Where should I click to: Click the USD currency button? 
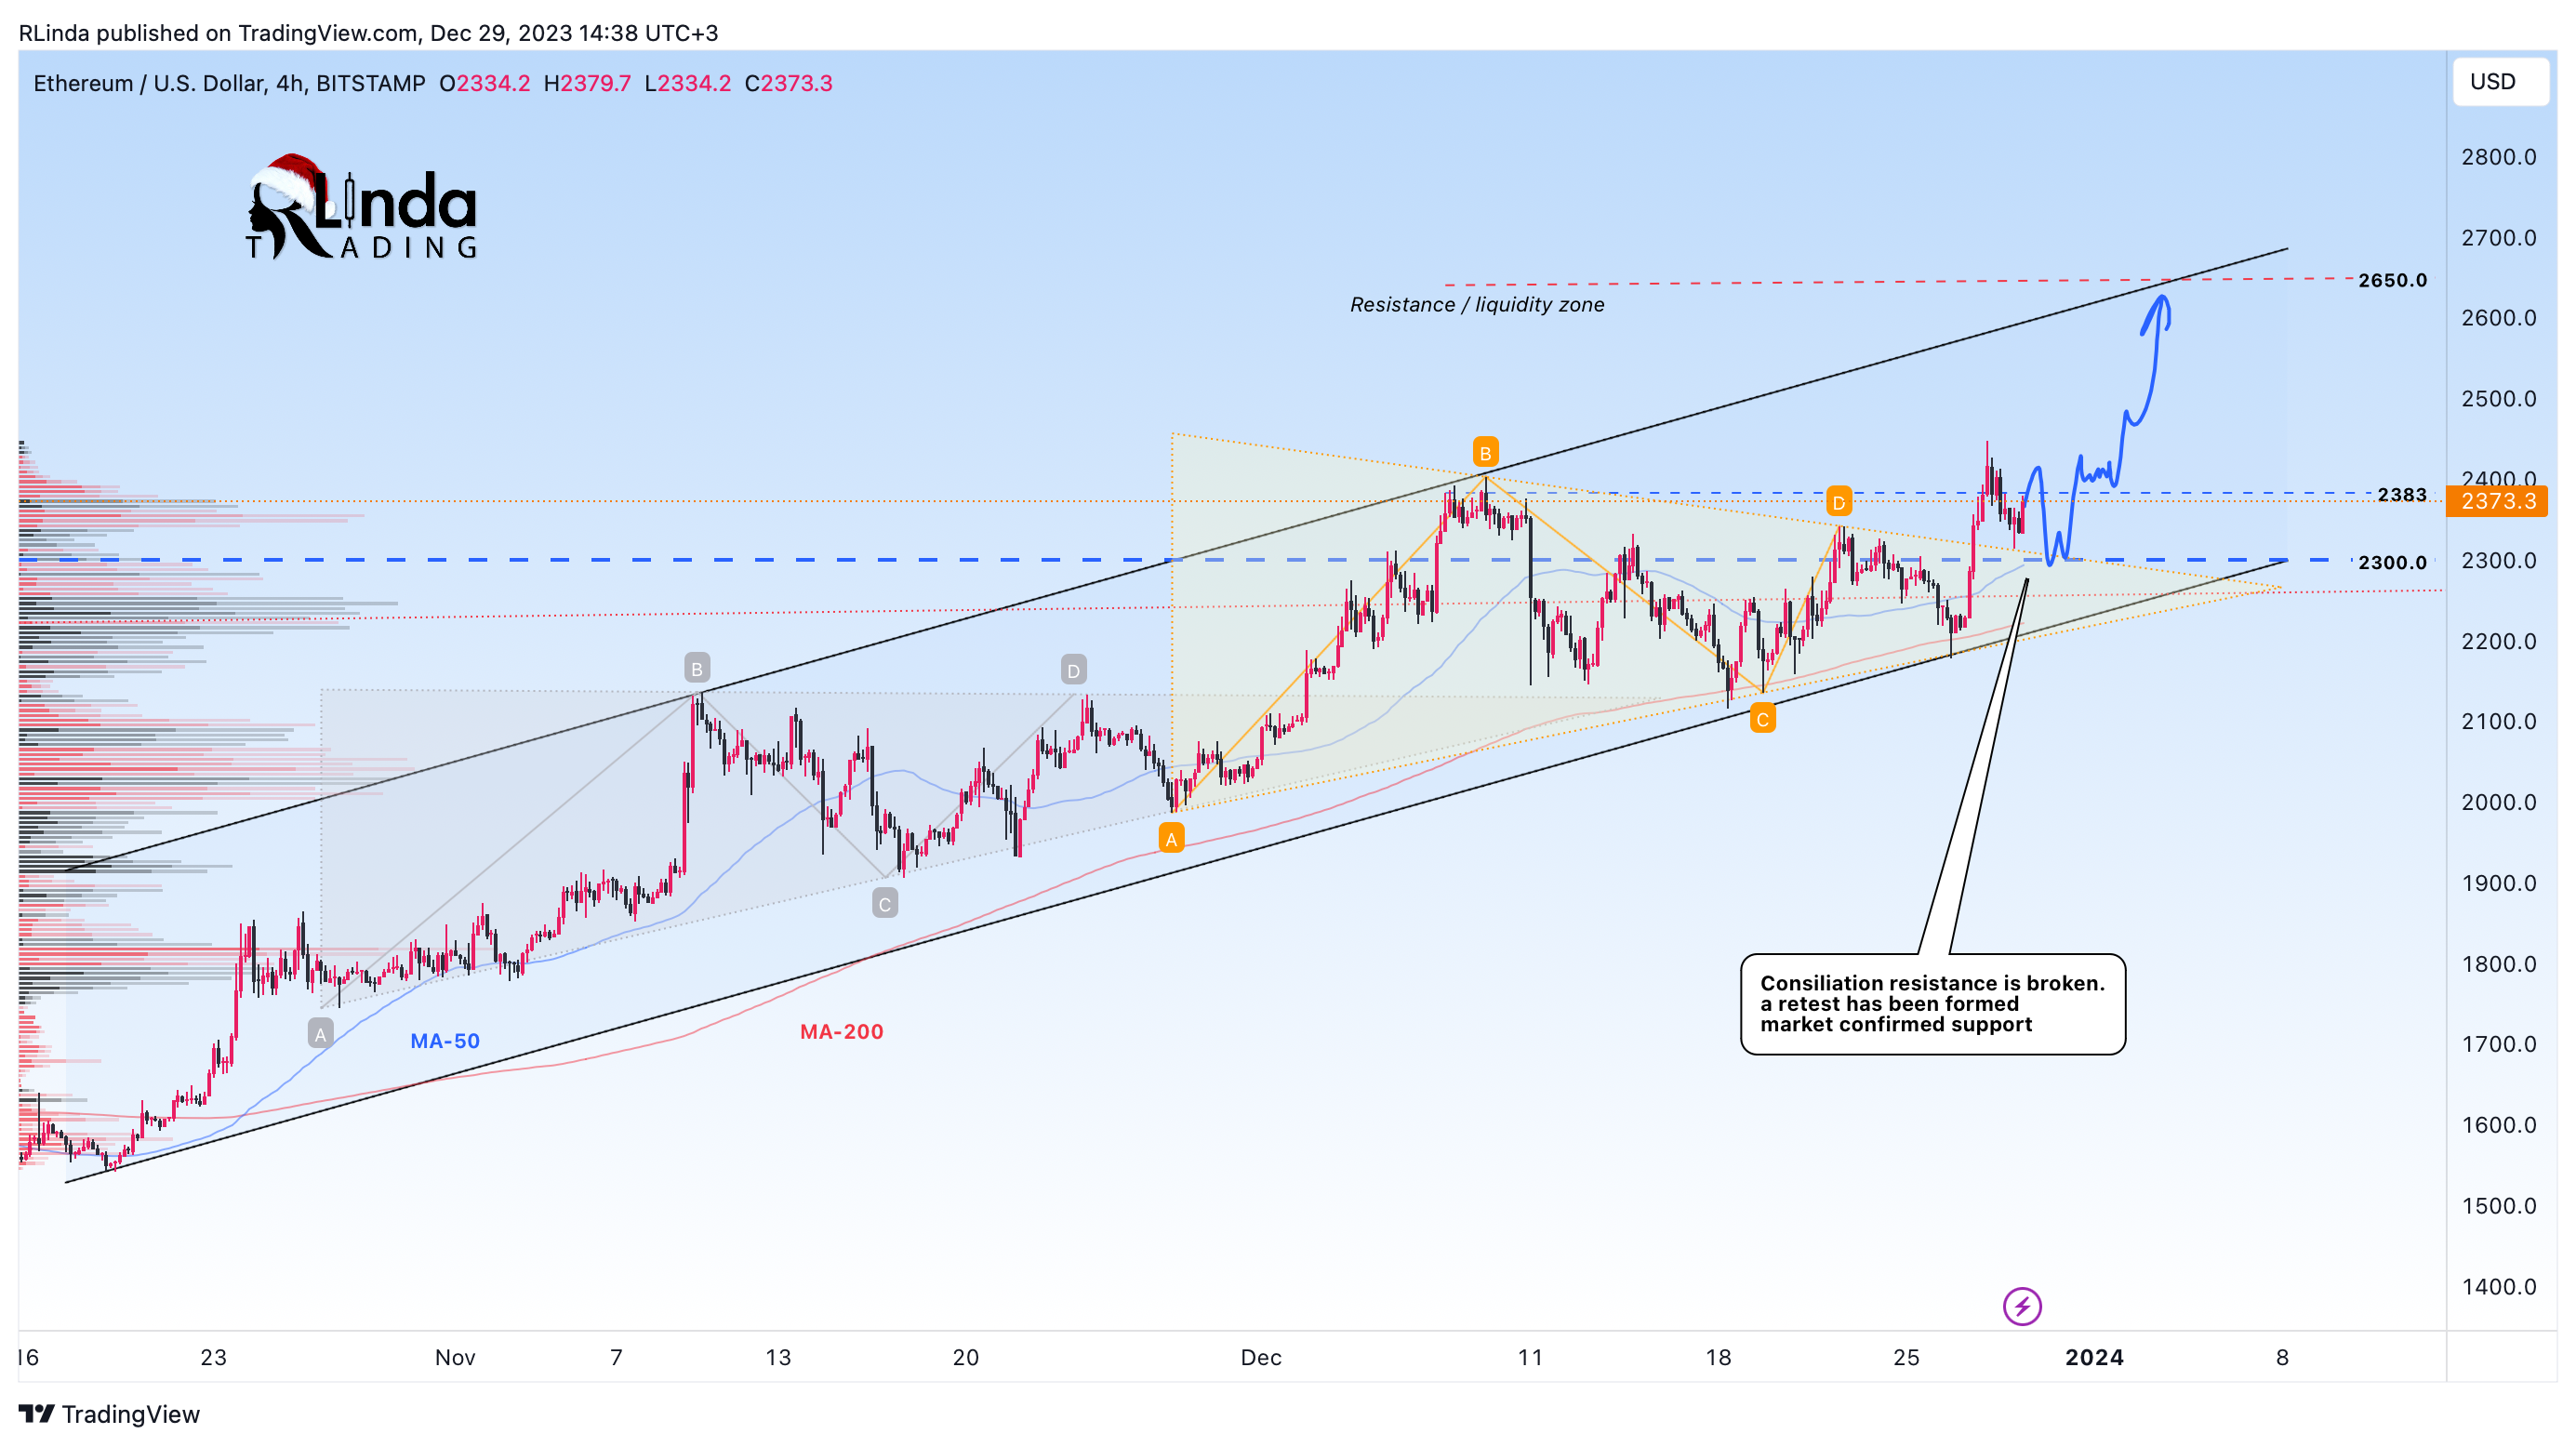(2500, 82)
